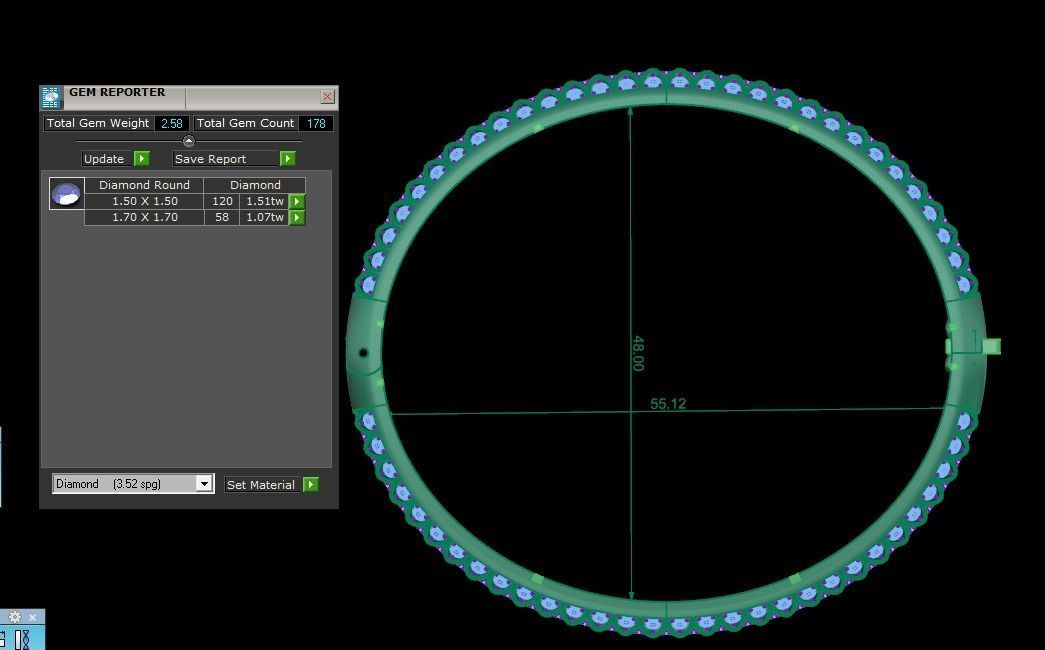Click the hinge pin hole on bangle left
Image resolution: width=1045 pixels, height=650 pixels.
363,353
